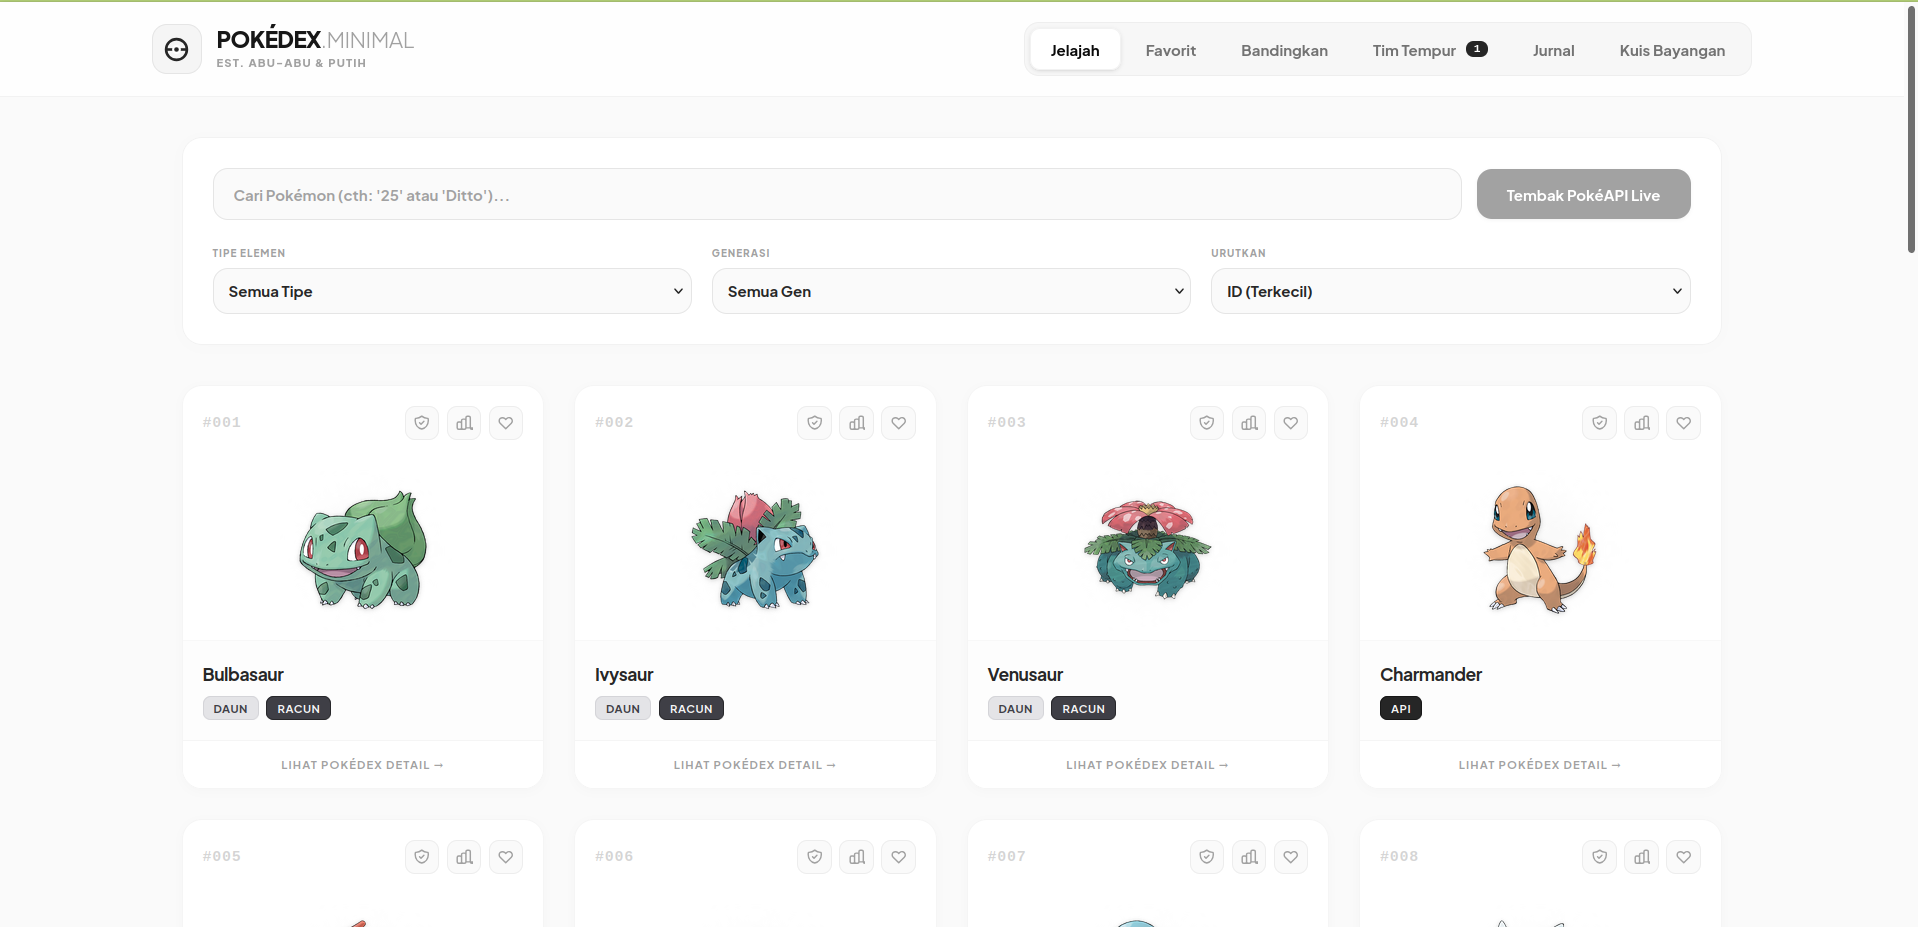Open the Tipe Elemen dropdown
The width and height of the screenshot is (1918, 927).
tap(452, 291)
